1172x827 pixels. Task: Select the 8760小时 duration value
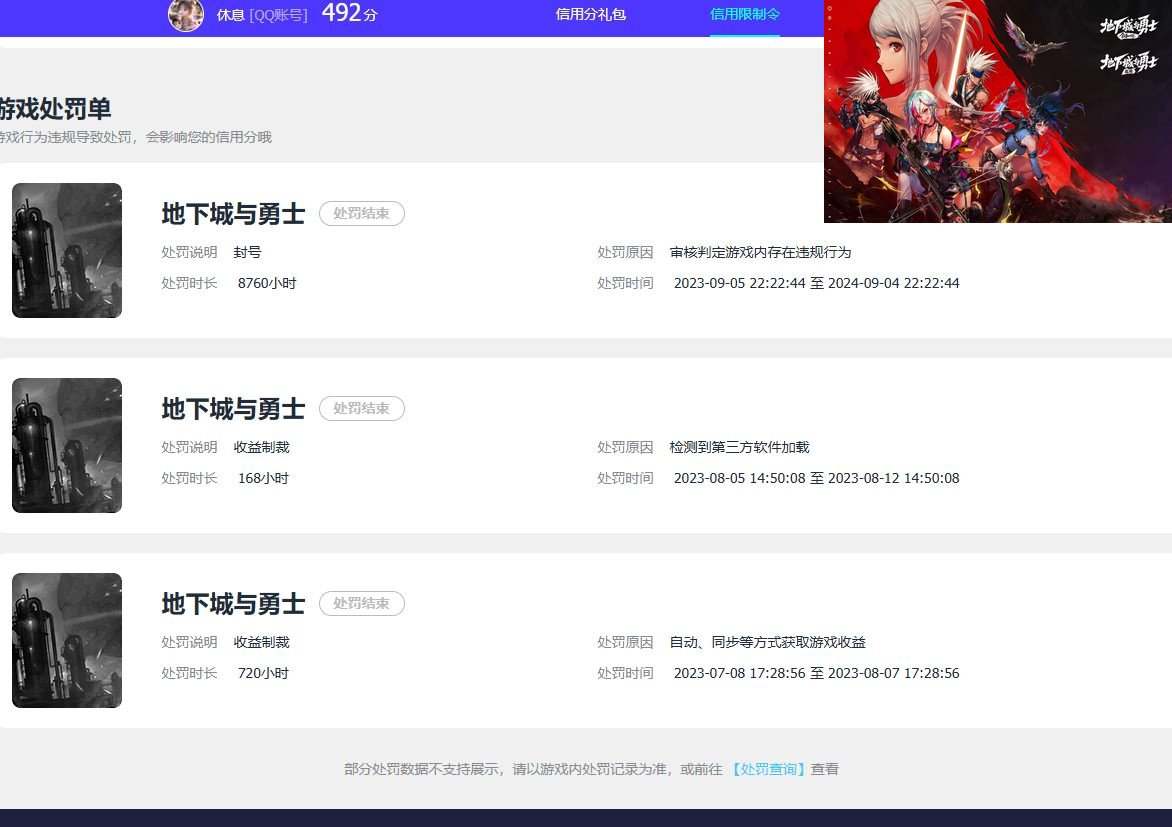point(267,283)
